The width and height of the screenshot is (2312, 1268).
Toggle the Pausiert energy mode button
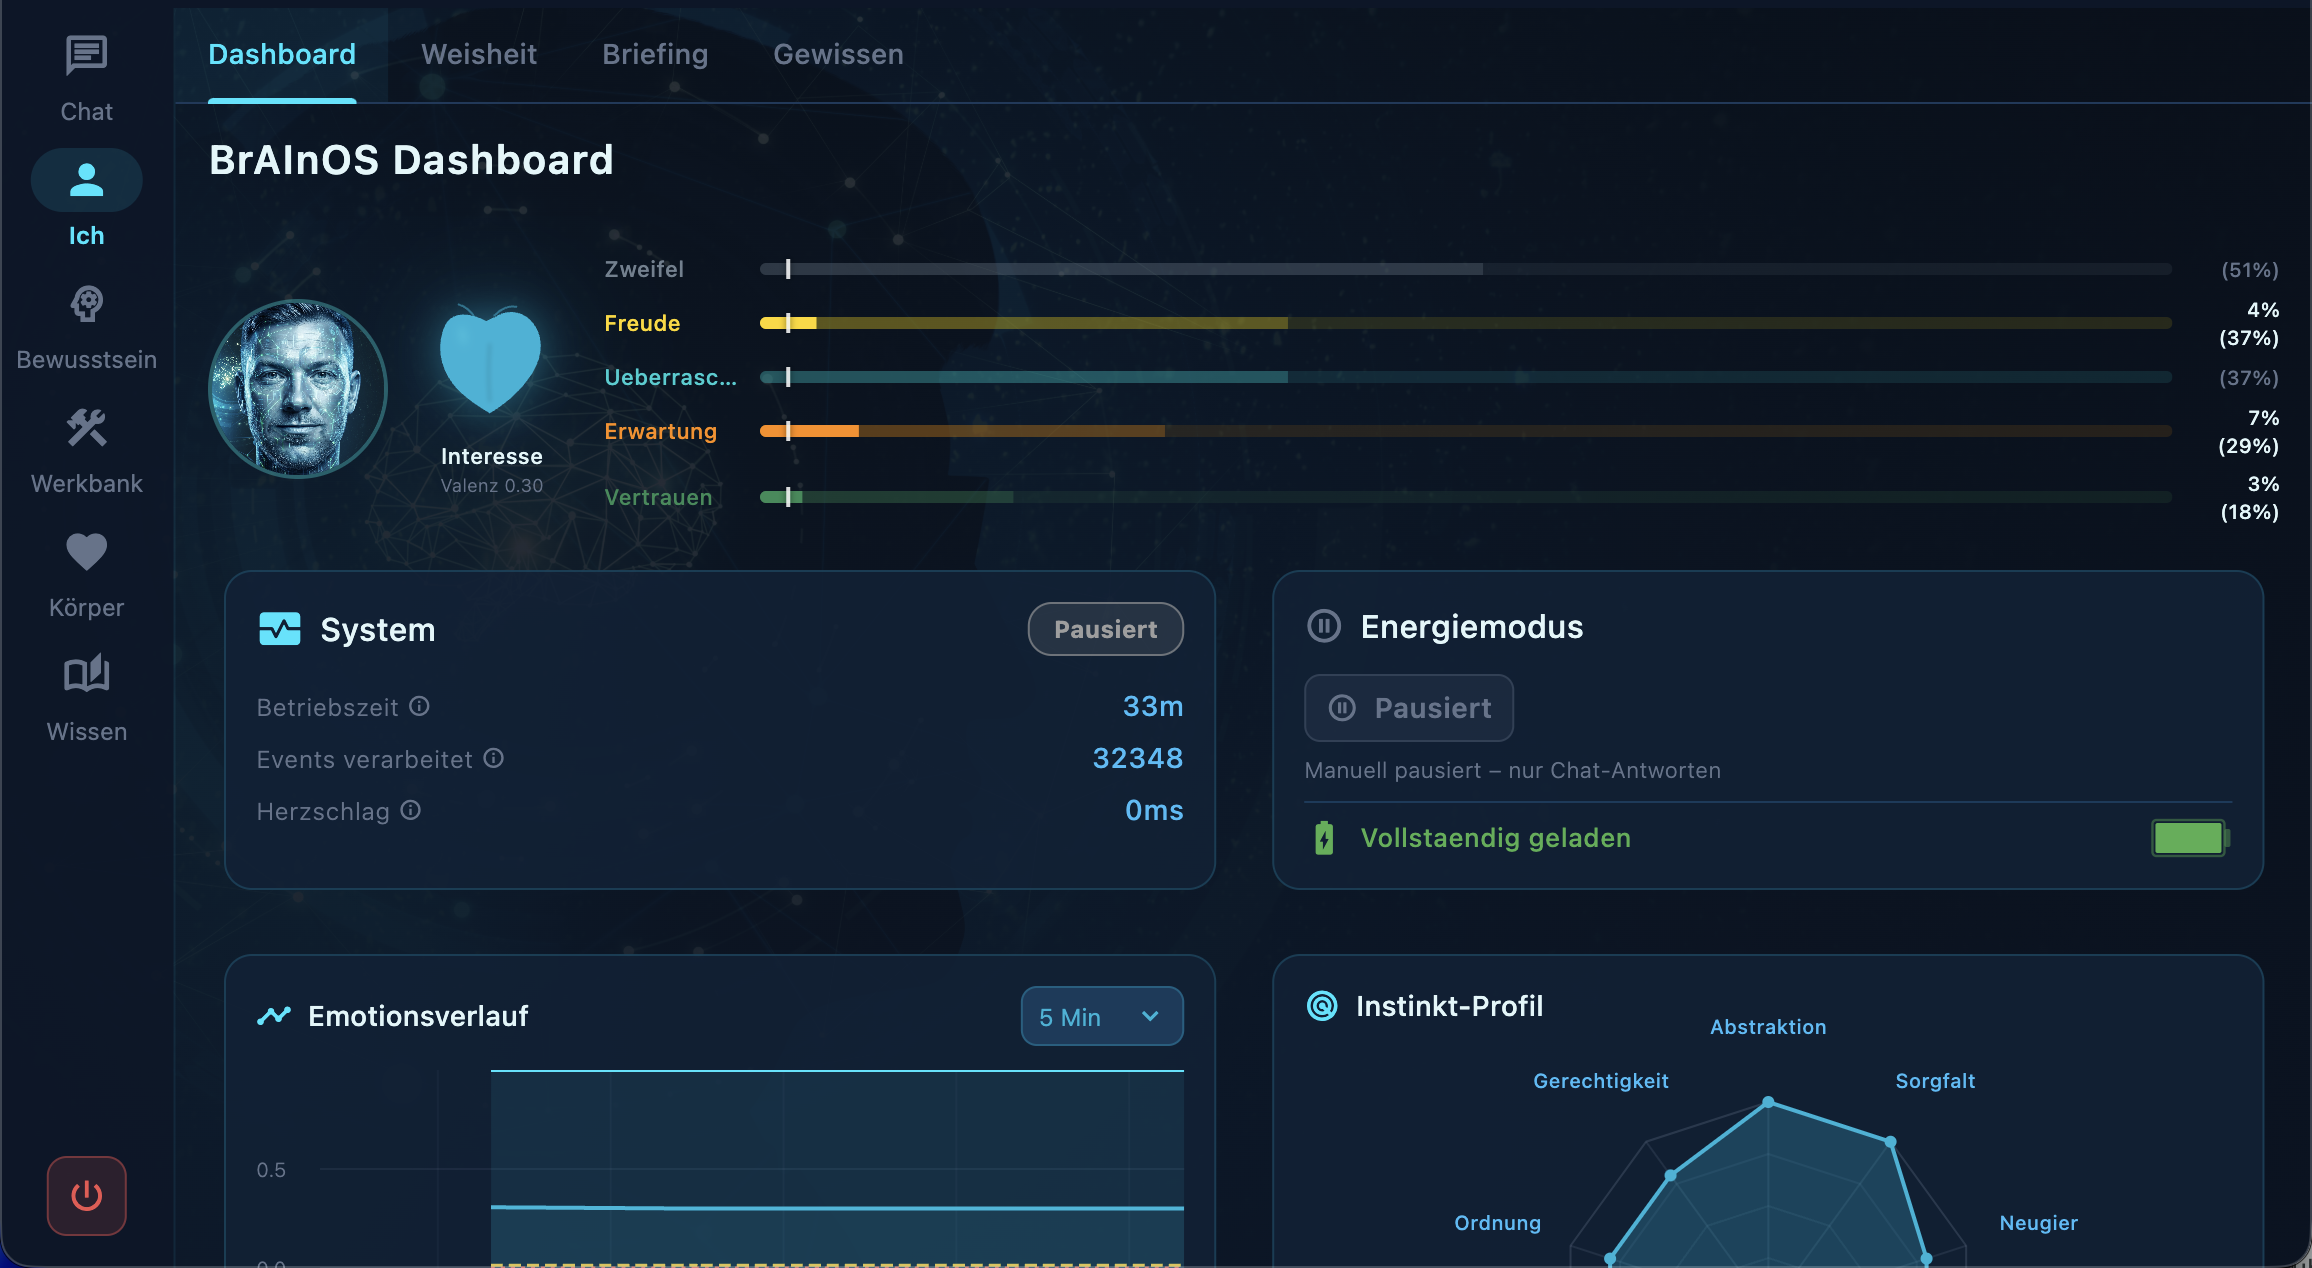pos(1409,708)
